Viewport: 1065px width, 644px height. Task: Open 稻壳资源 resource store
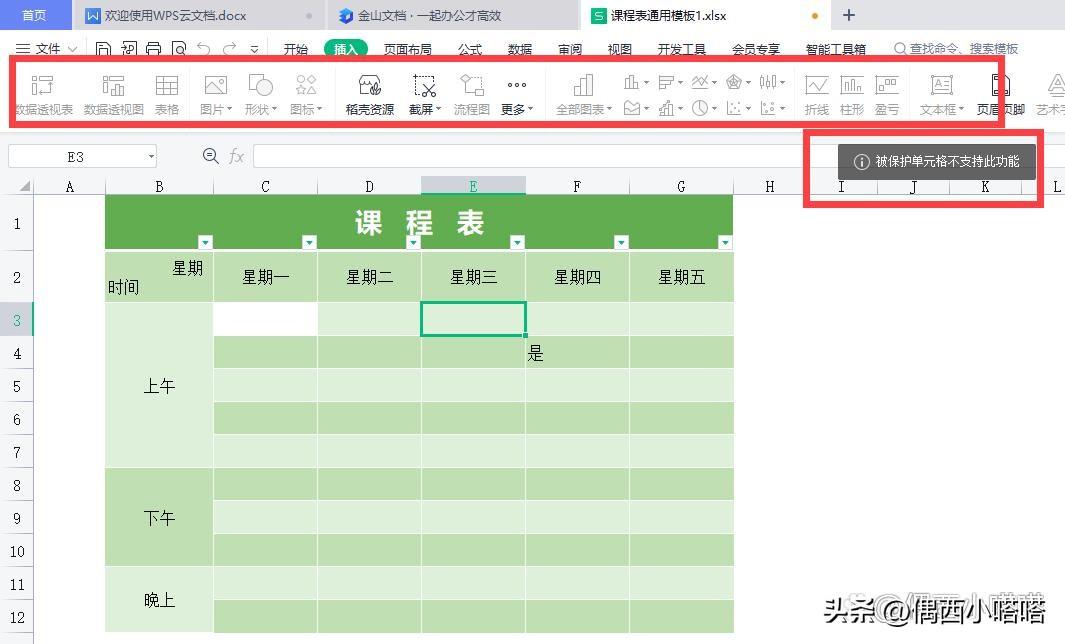(369, 94)
